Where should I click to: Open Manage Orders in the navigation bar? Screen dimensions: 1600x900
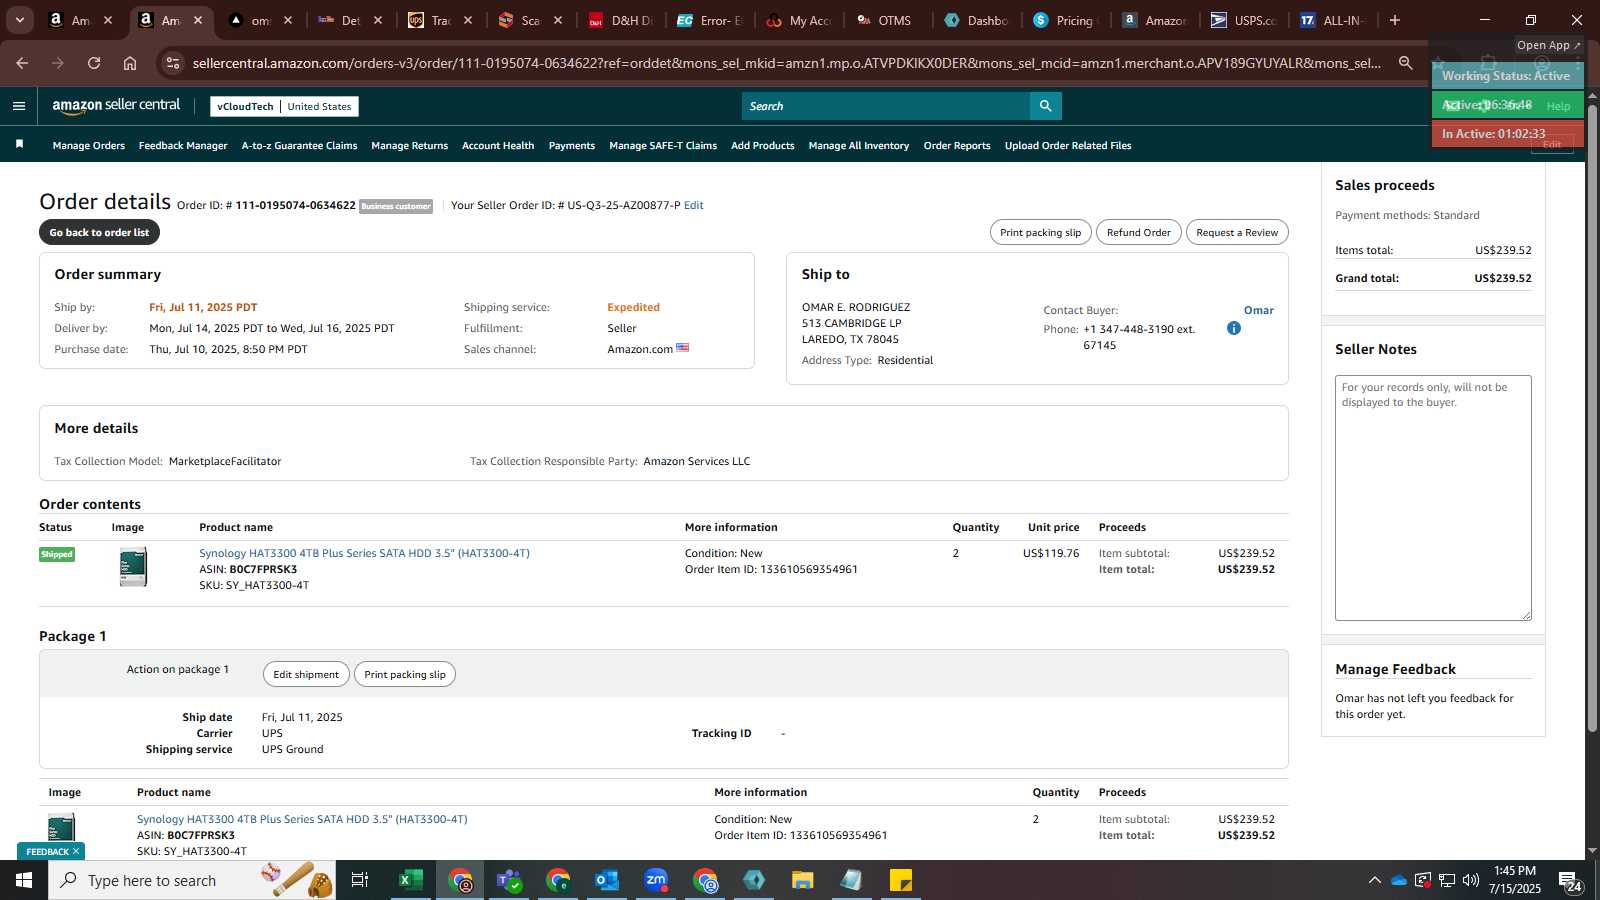89,146
